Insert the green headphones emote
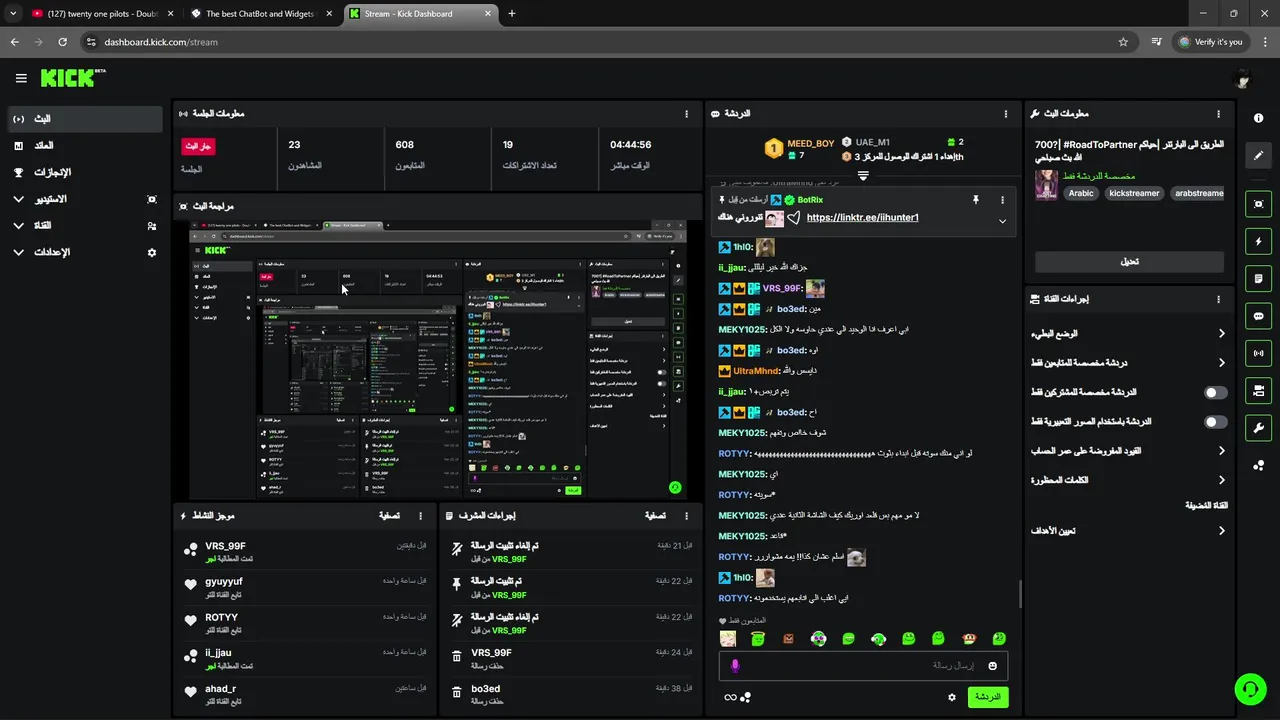Screen dimensions: 1280x720 tap(879, 638)
